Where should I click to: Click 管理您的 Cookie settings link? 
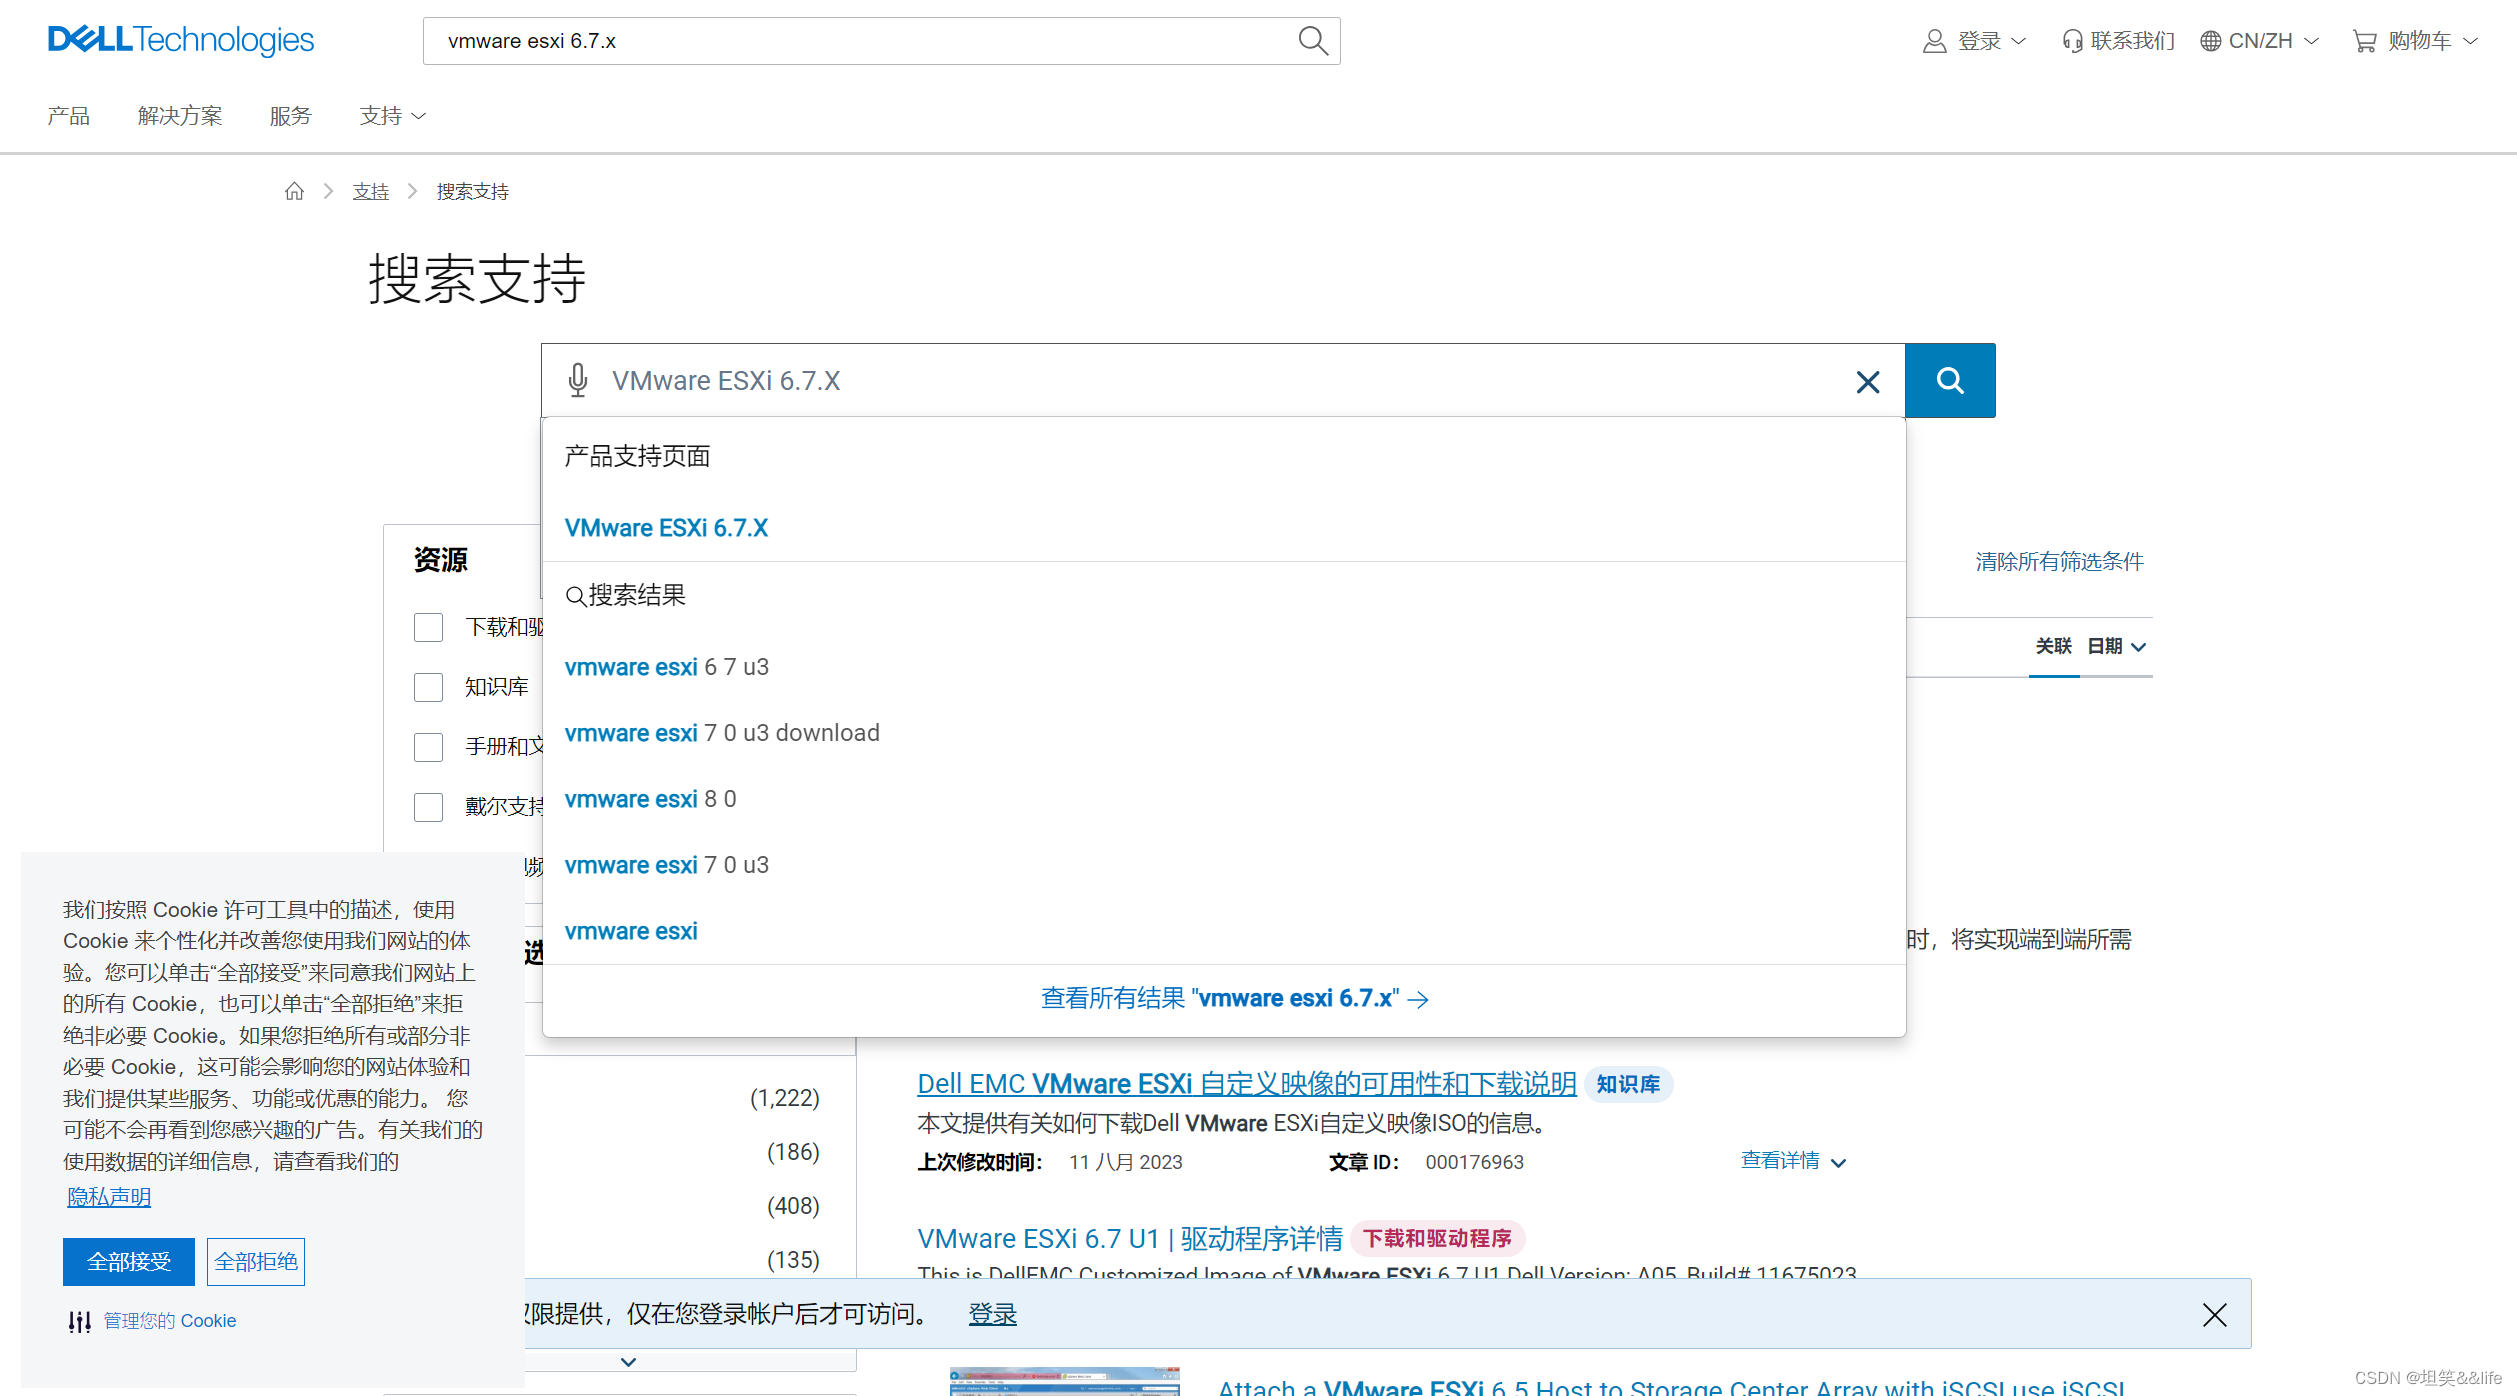click(x=152, y=1321)
